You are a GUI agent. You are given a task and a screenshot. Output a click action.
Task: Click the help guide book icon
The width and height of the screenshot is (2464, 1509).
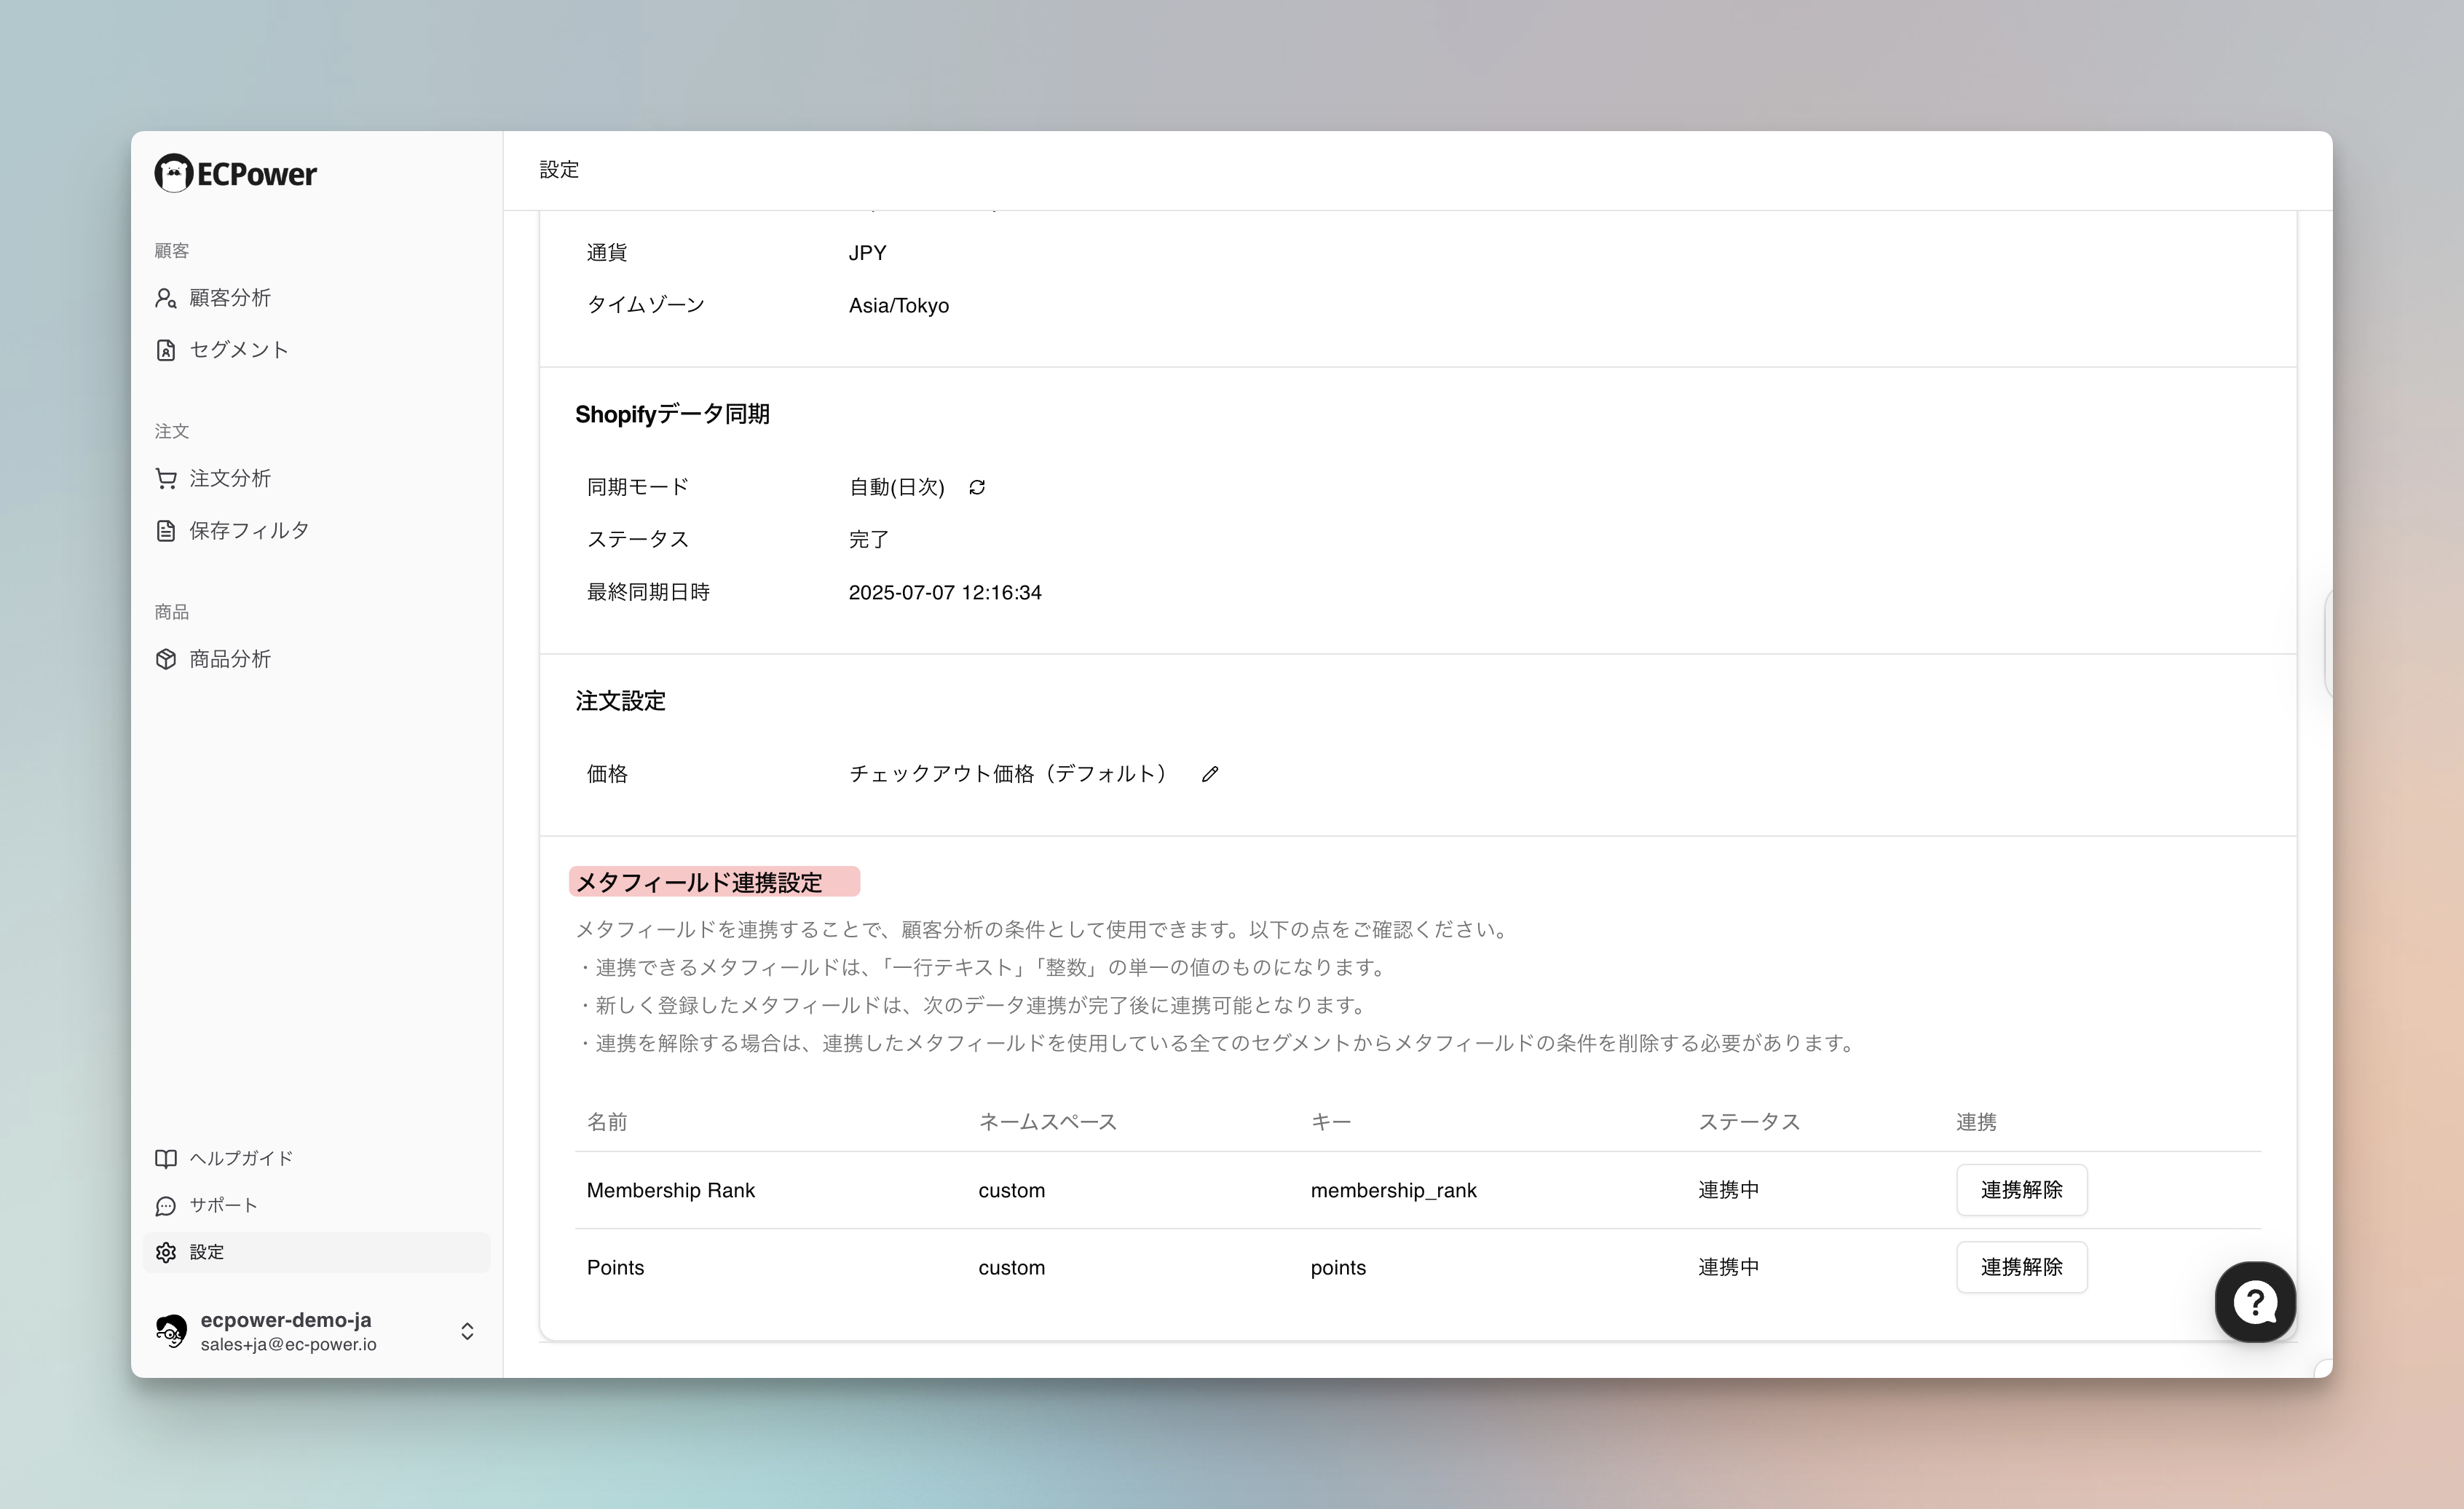[166, 1158]
